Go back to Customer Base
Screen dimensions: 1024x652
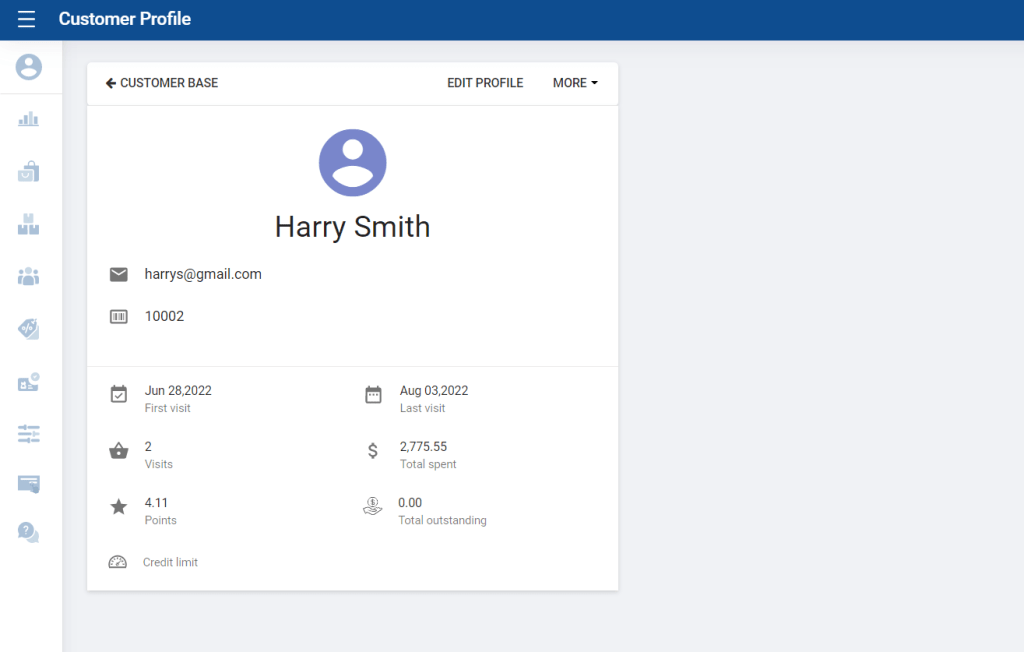point(162,83)
